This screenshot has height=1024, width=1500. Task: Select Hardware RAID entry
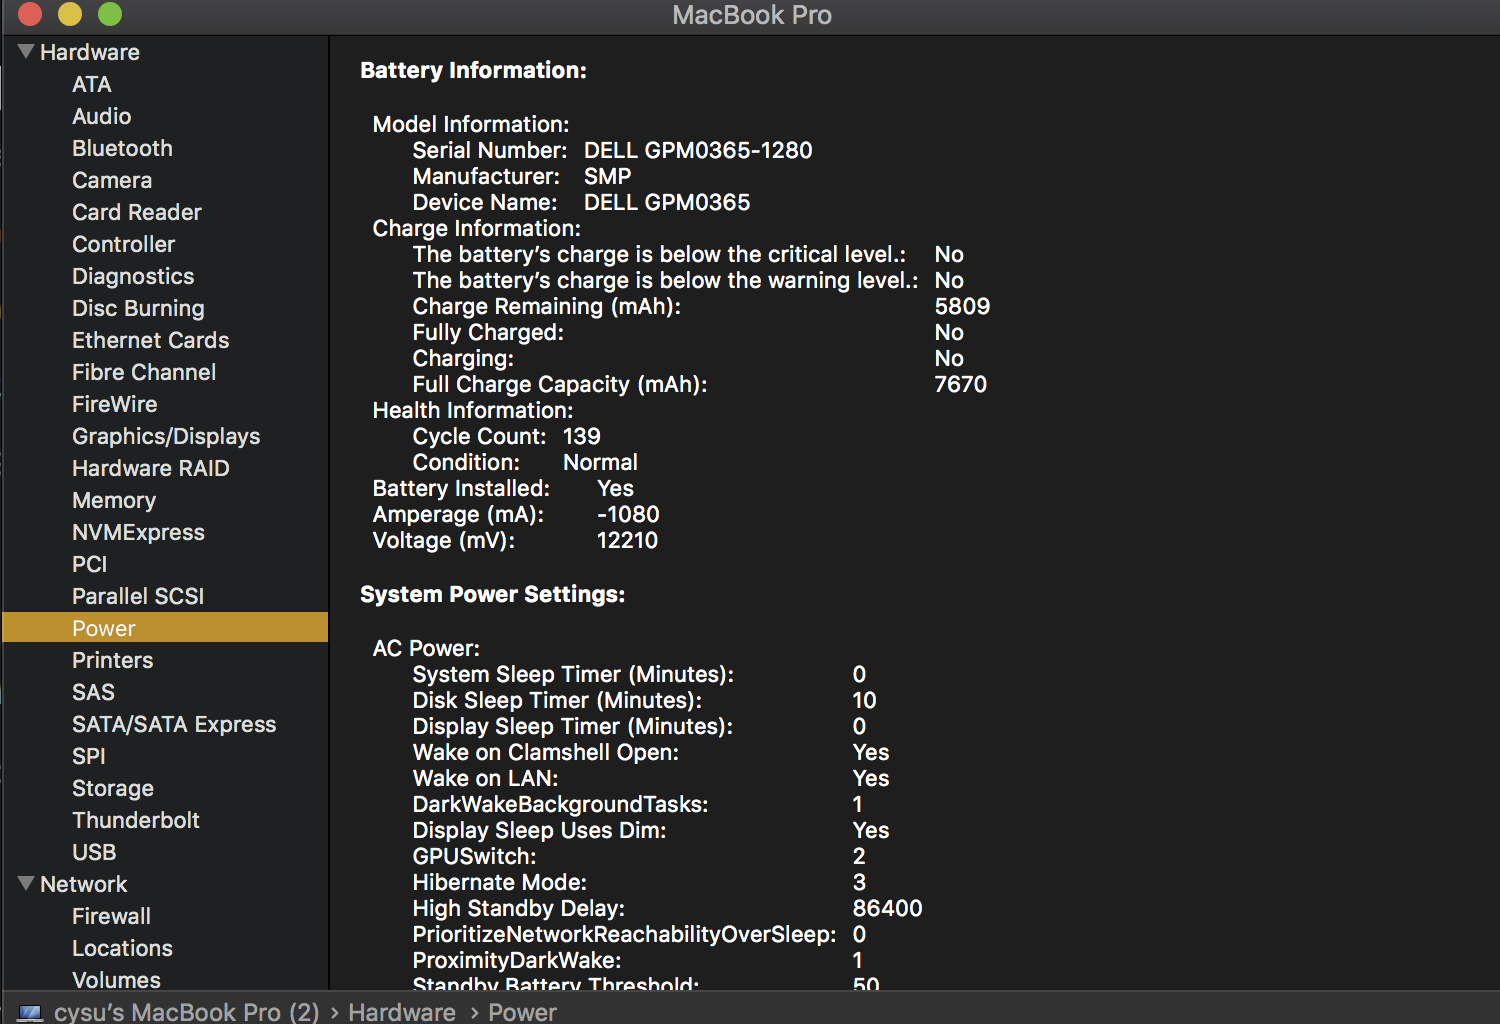tap(151, 468)
